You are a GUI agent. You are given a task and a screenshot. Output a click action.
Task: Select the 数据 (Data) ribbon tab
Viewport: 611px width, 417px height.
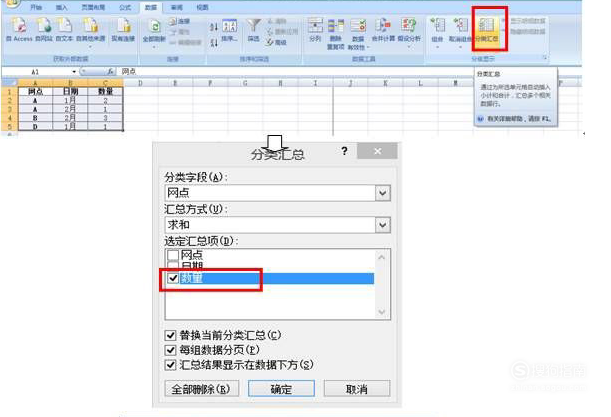pyautogui.click(x=151, y=7)
